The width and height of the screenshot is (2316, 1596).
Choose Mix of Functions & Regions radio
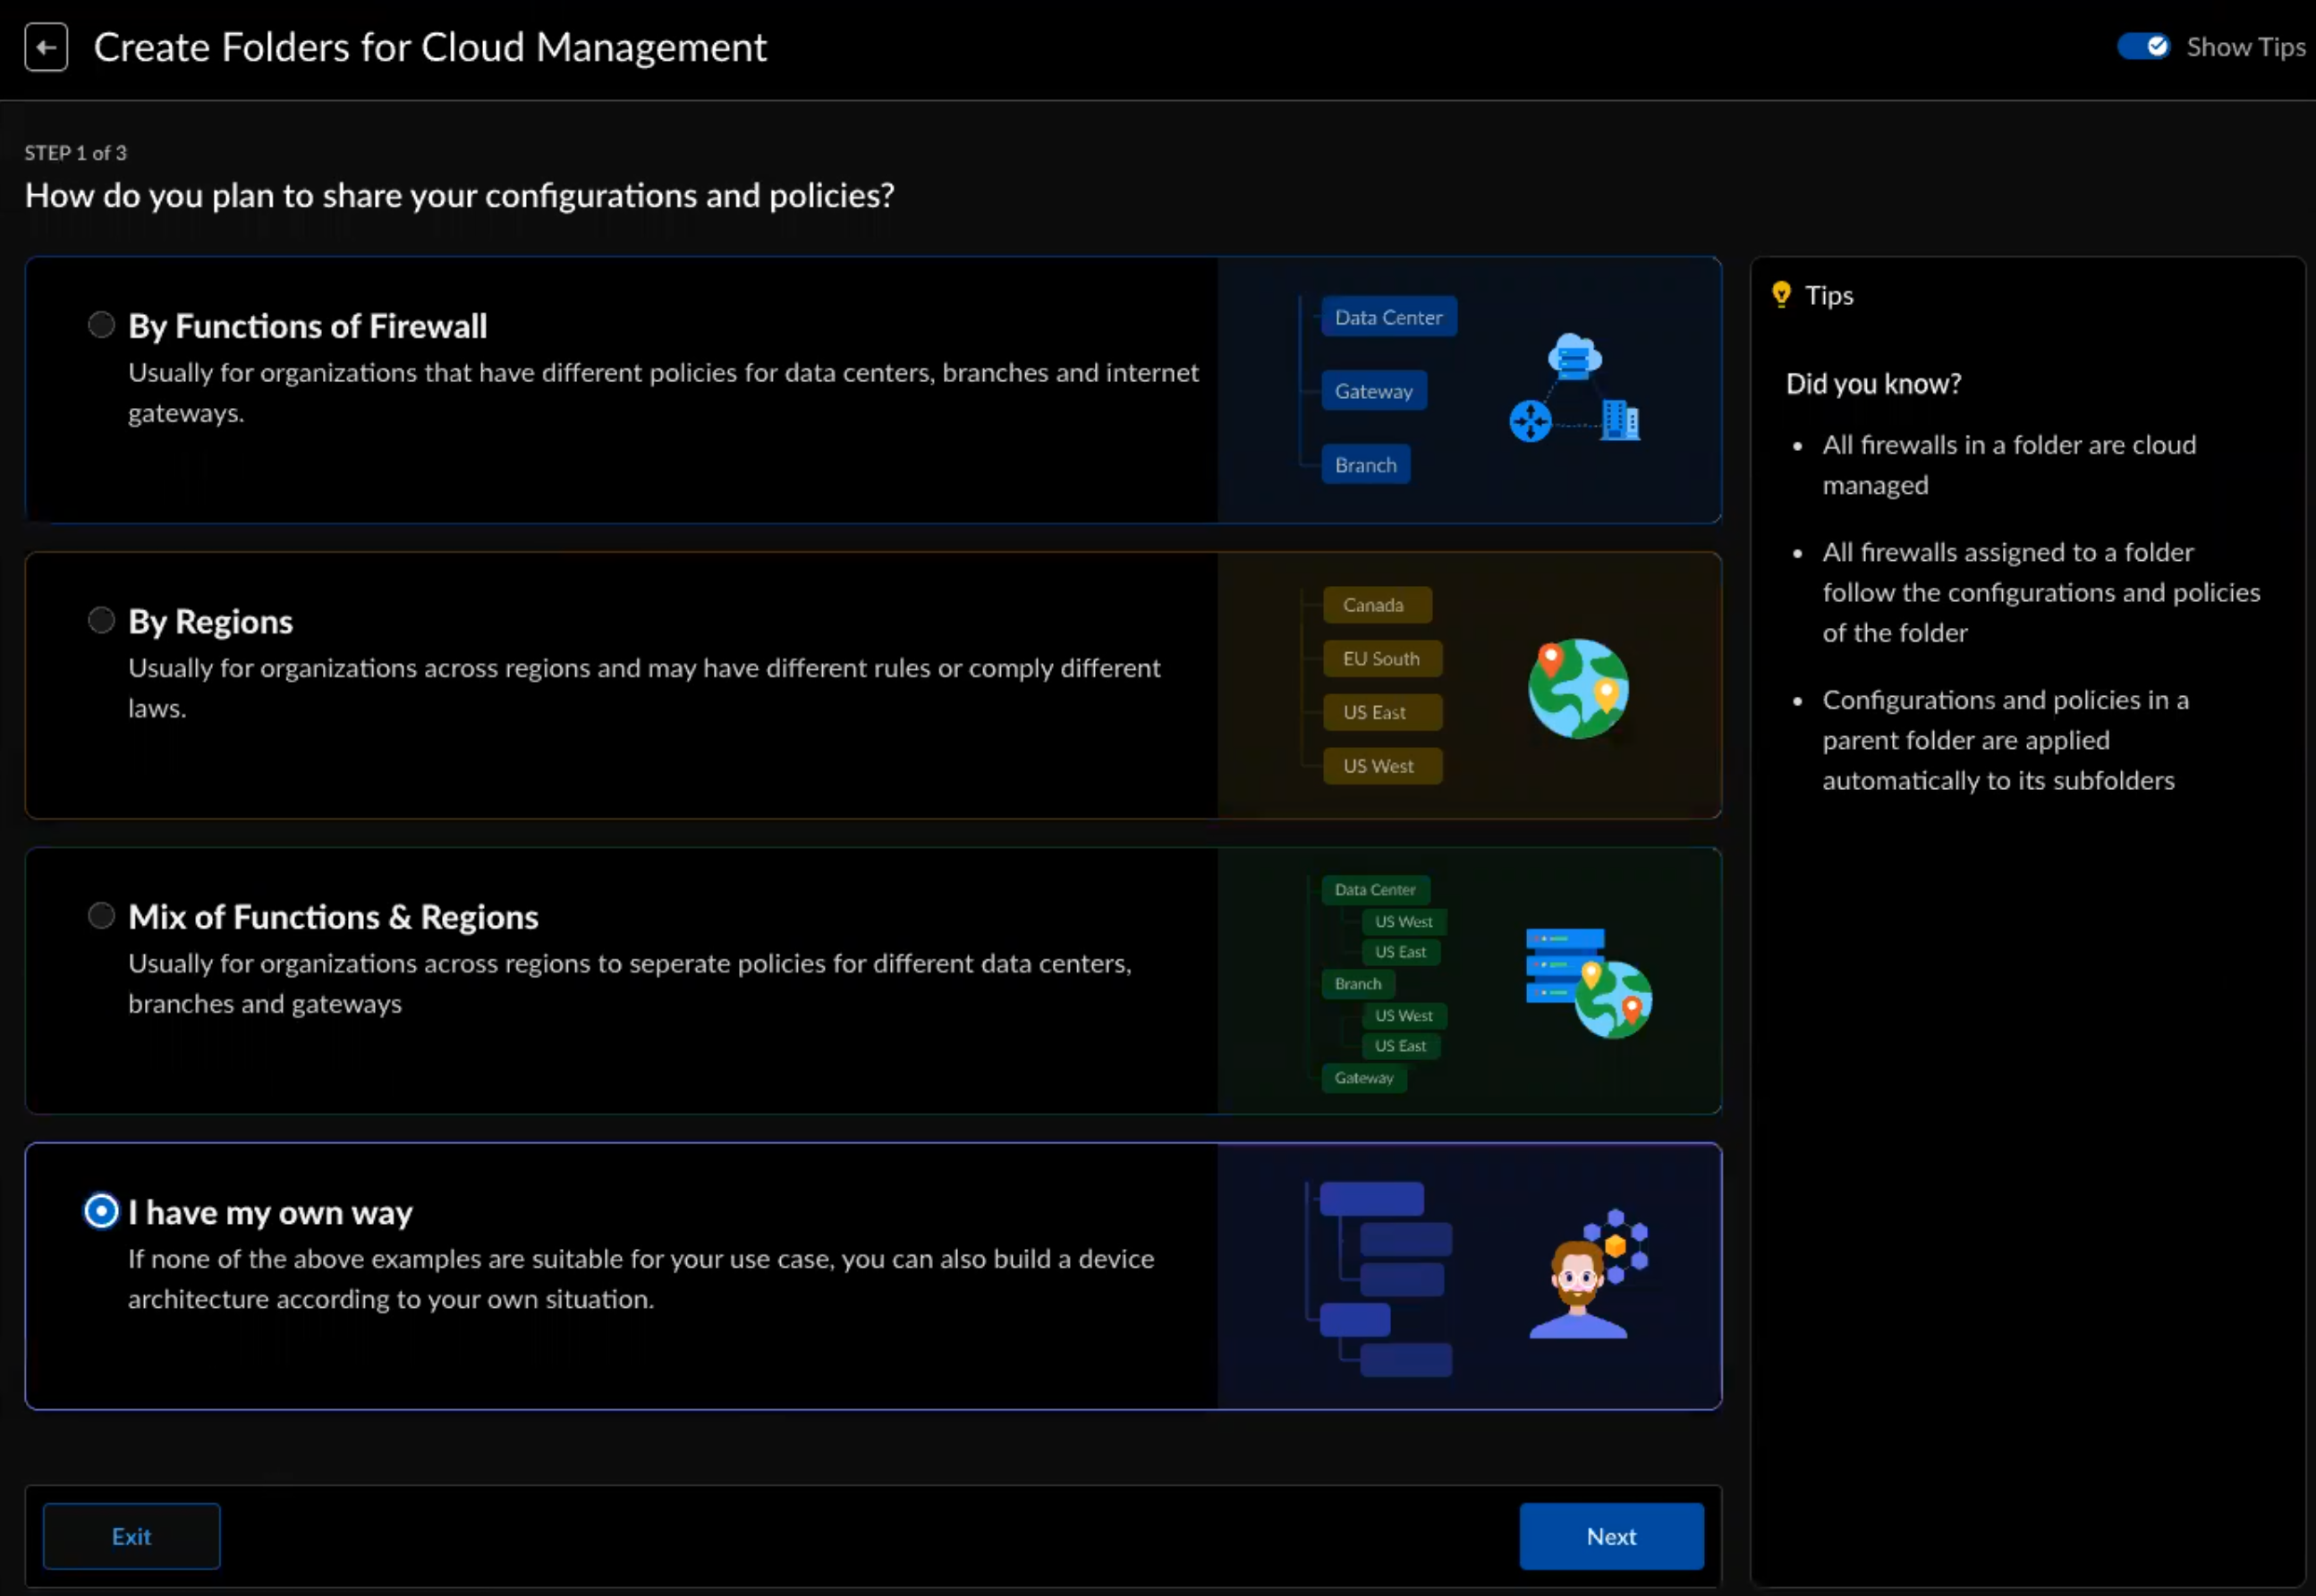(x=101, y=916)
